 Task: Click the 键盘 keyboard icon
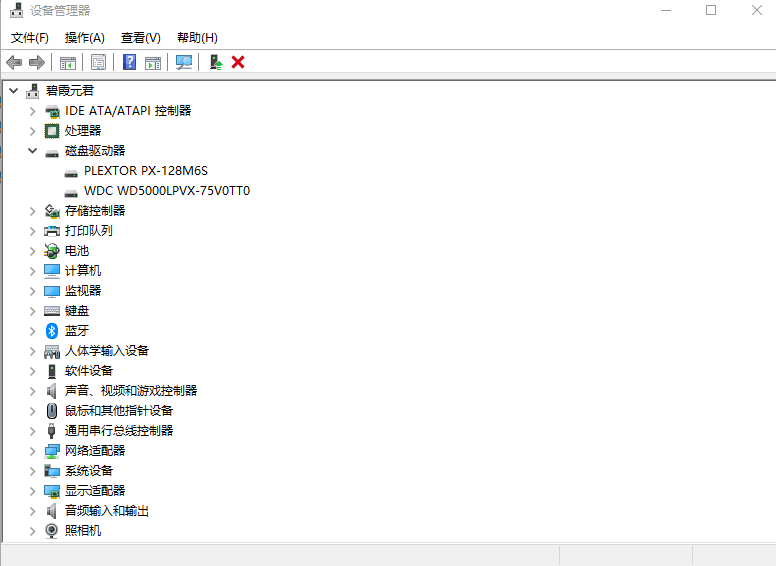pos(52,311)
